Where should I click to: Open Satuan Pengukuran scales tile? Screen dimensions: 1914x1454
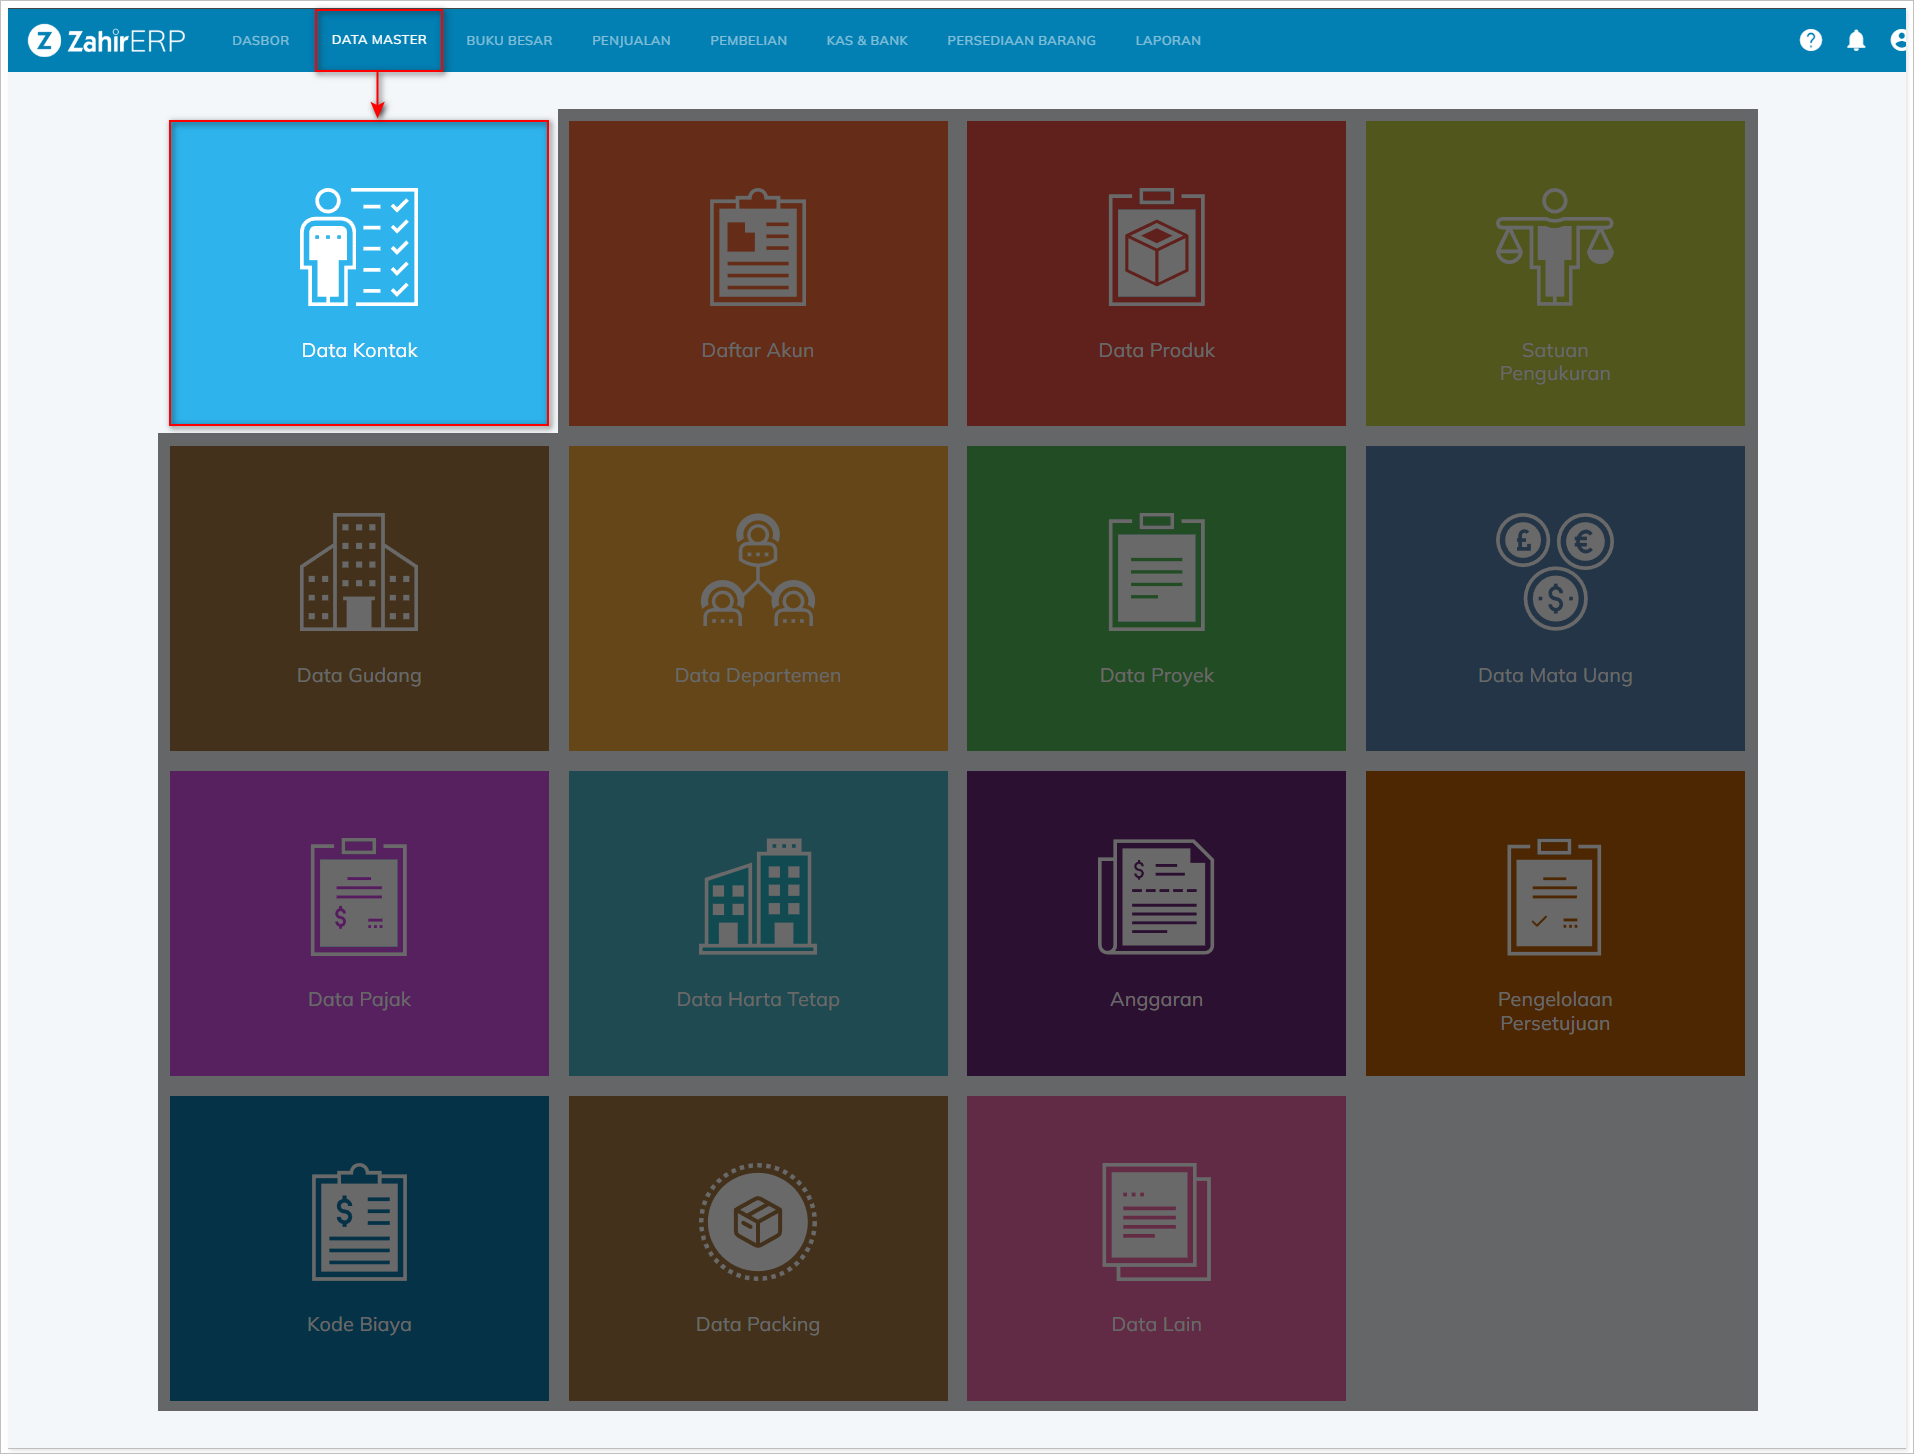1554,273
